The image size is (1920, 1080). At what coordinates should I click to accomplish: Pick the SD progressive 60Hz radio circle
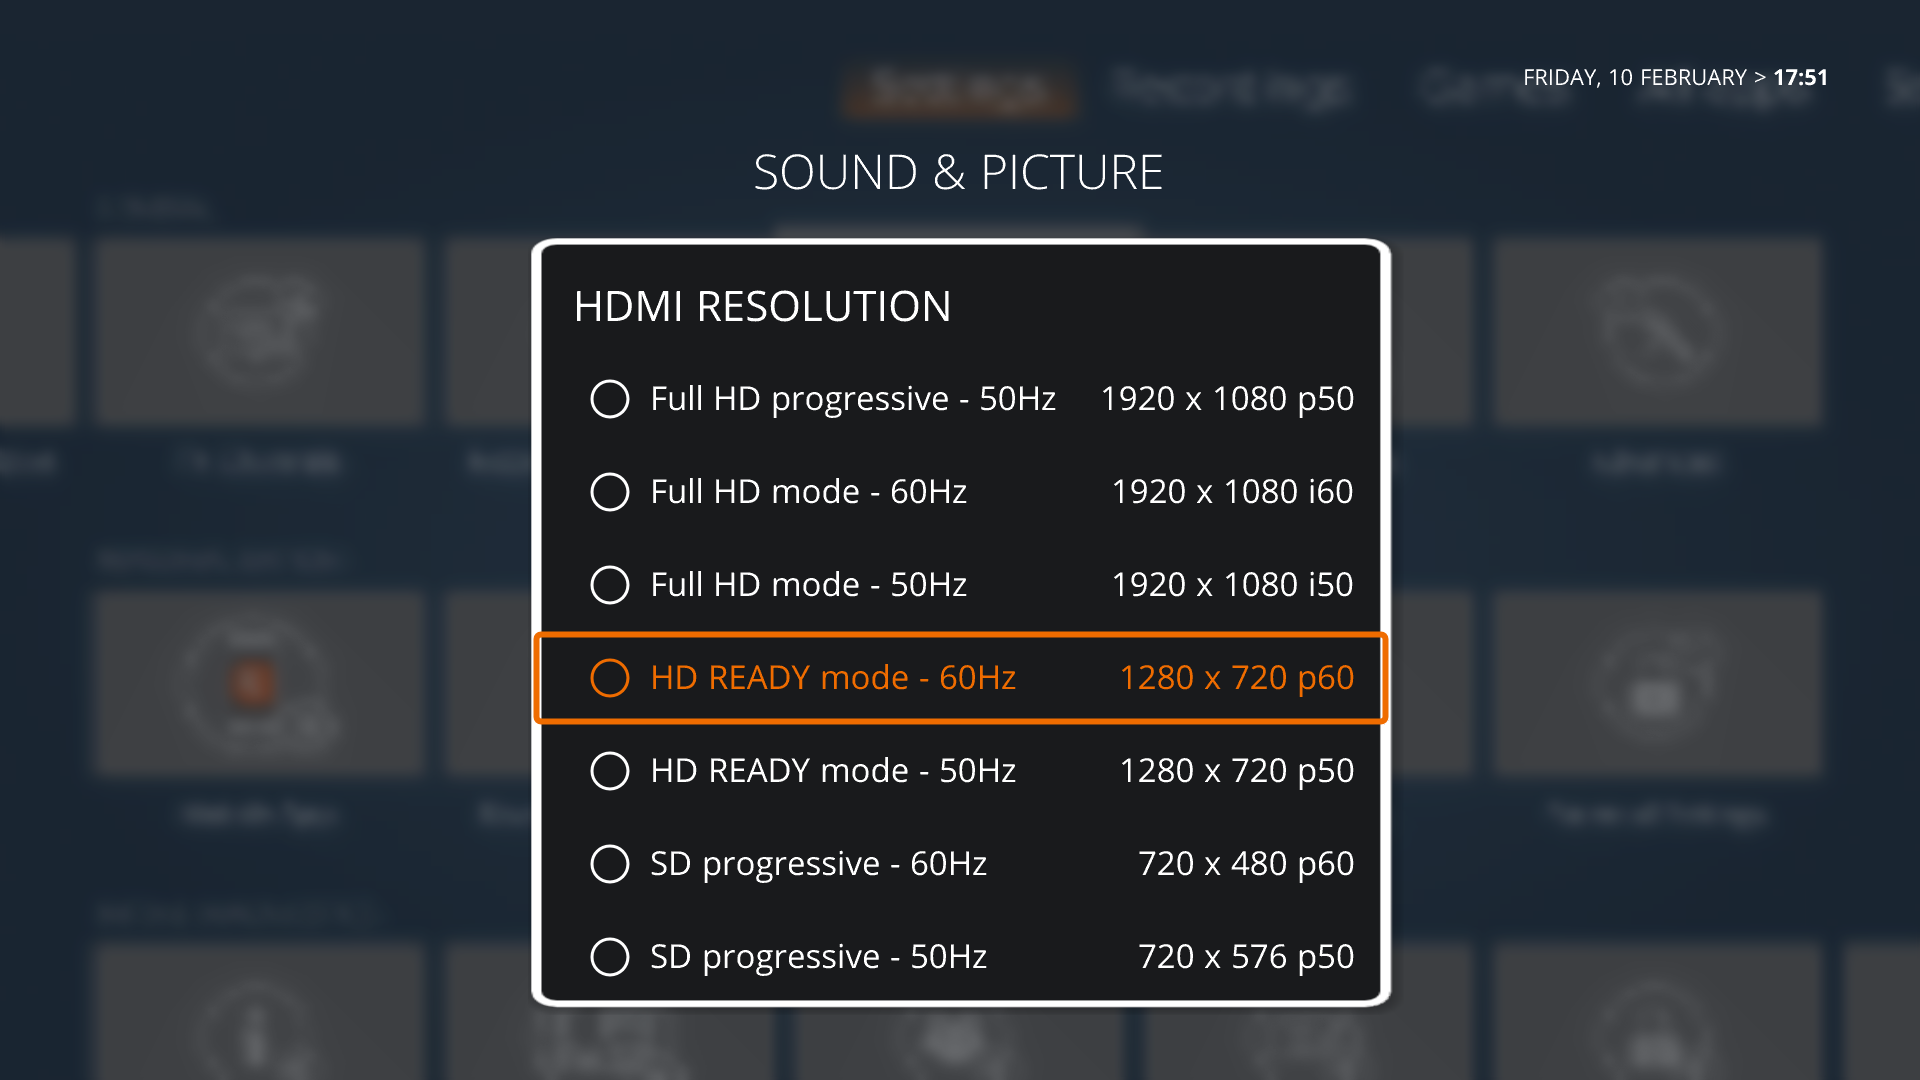(609, 864)
